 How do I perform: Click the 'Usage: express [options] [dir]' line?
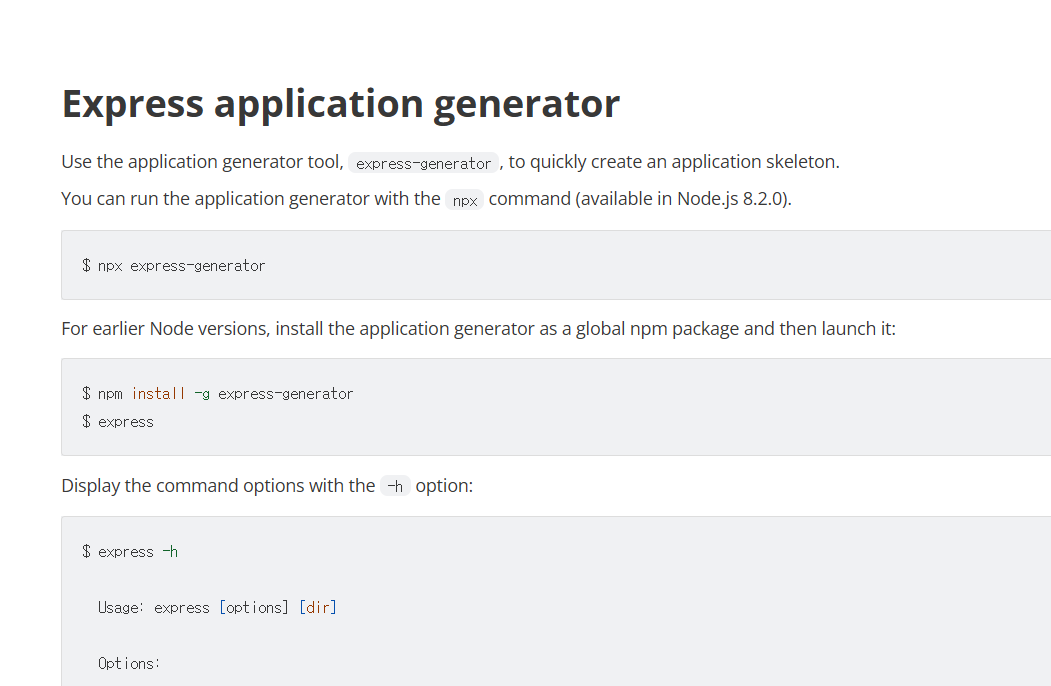[217, 608]
